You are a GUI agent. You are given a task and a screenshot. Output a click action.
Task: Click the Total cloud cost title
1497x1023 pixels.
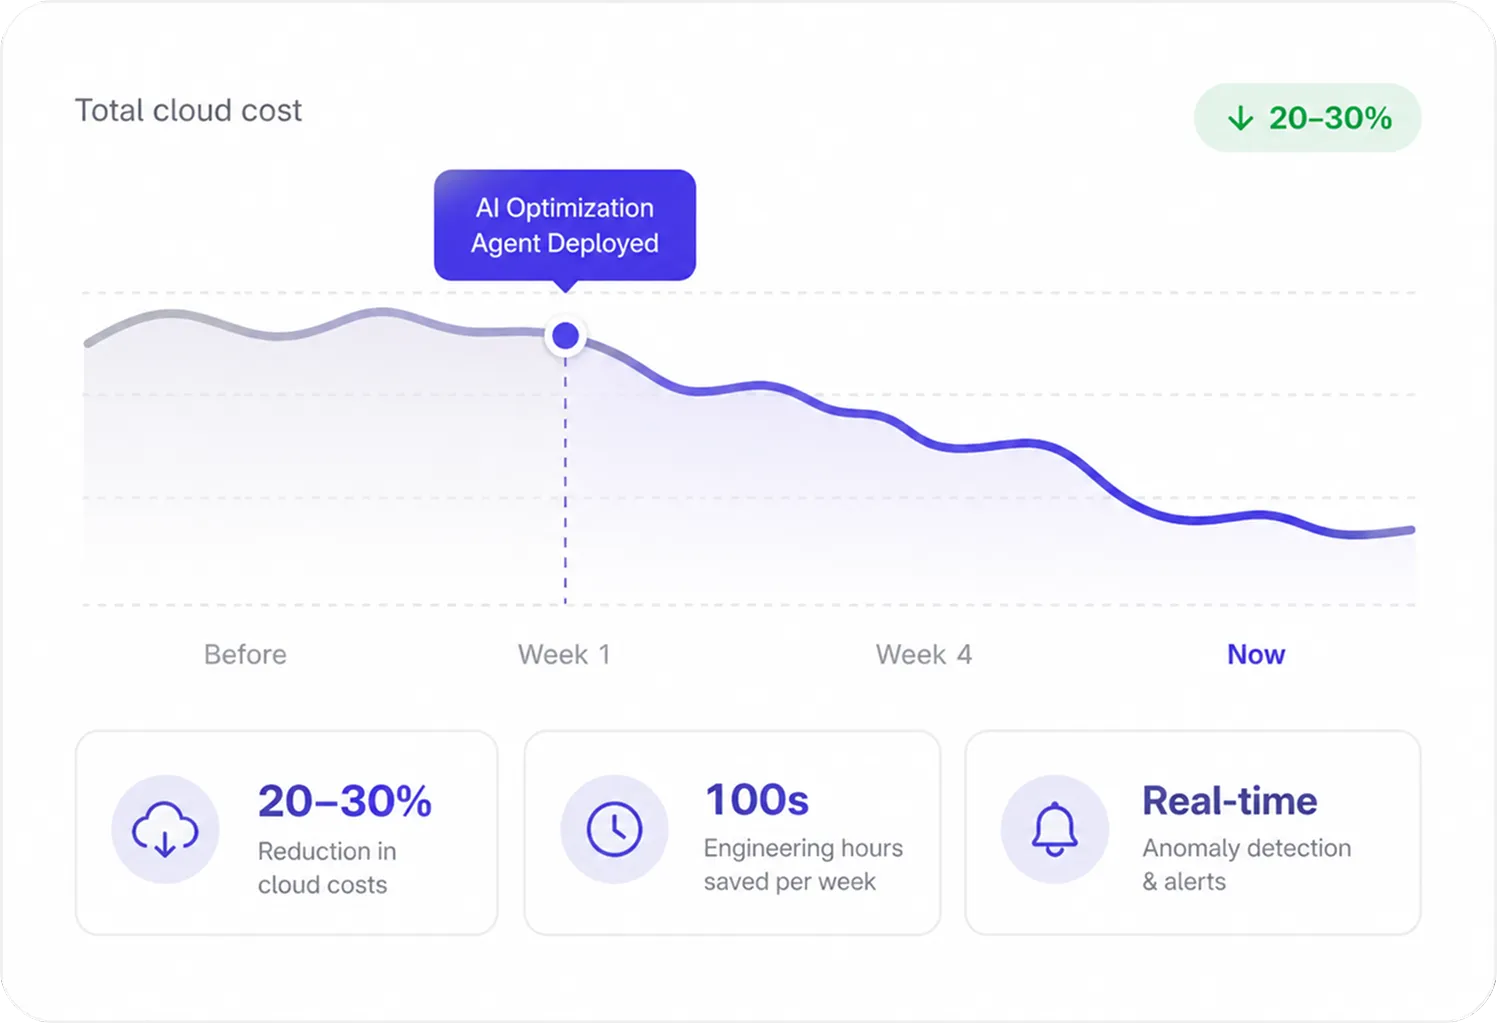188,110
